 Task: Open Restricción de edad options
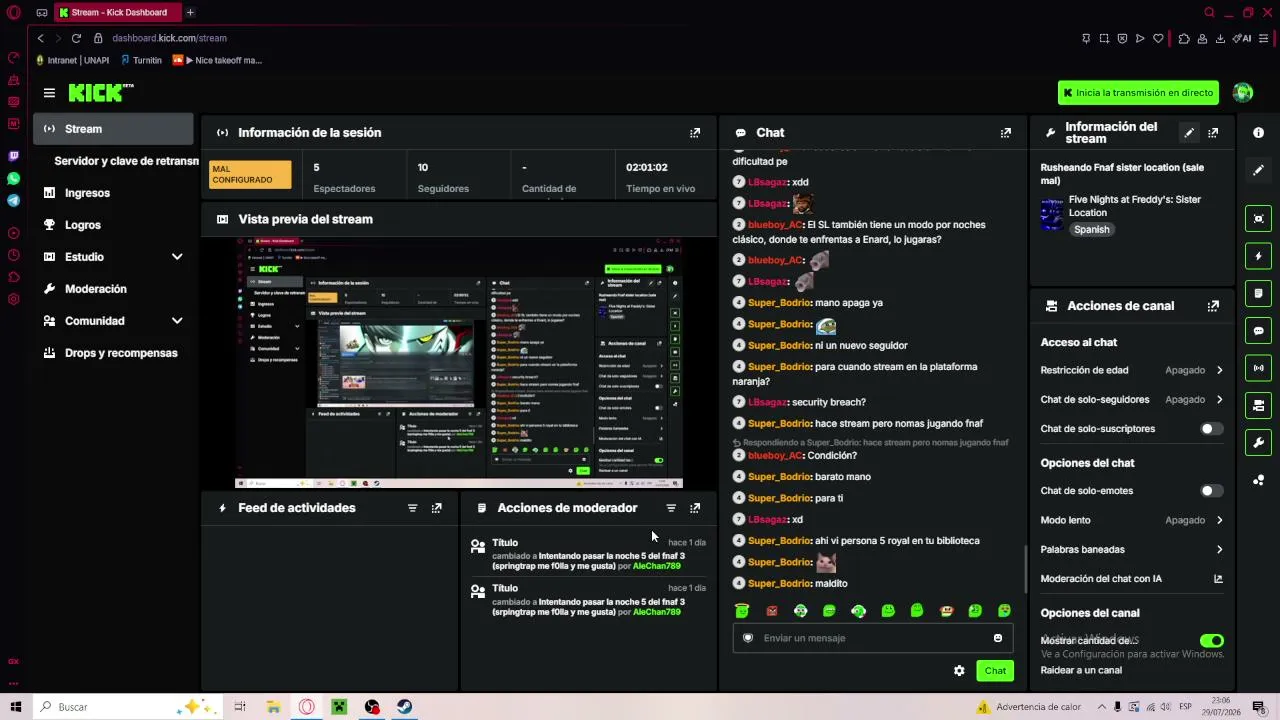[1131, 370]
